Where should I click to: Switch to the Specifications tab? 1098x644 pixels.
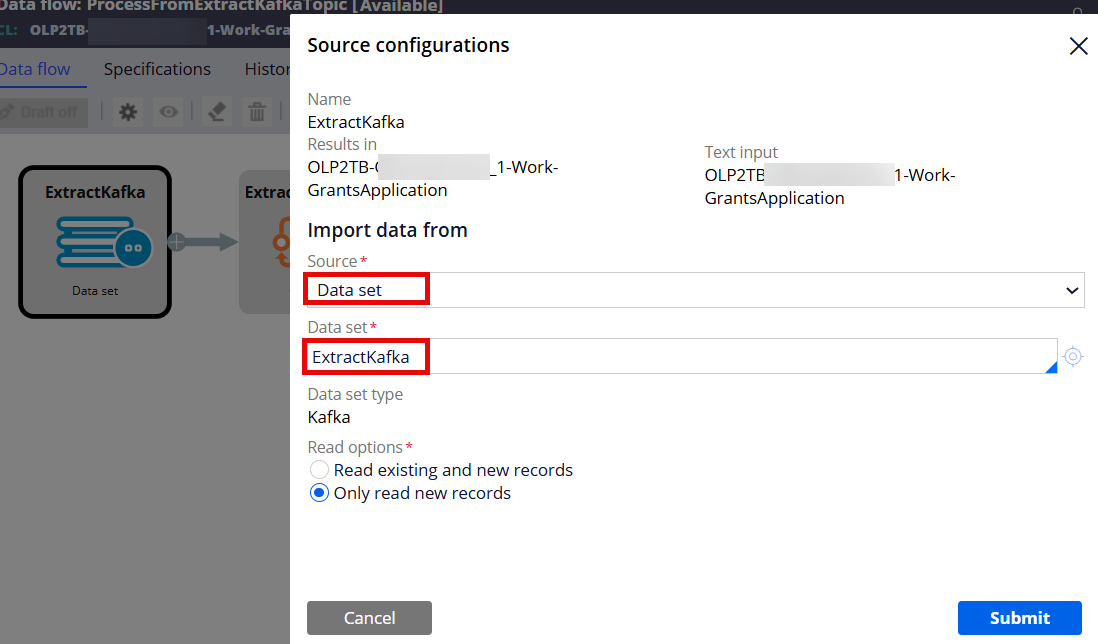point(158,69)
